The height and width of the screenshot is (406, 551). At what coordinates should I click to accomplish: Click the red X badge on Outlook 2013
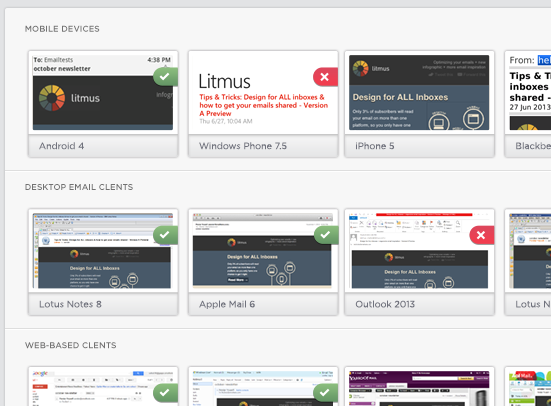[x=482, y=235]
